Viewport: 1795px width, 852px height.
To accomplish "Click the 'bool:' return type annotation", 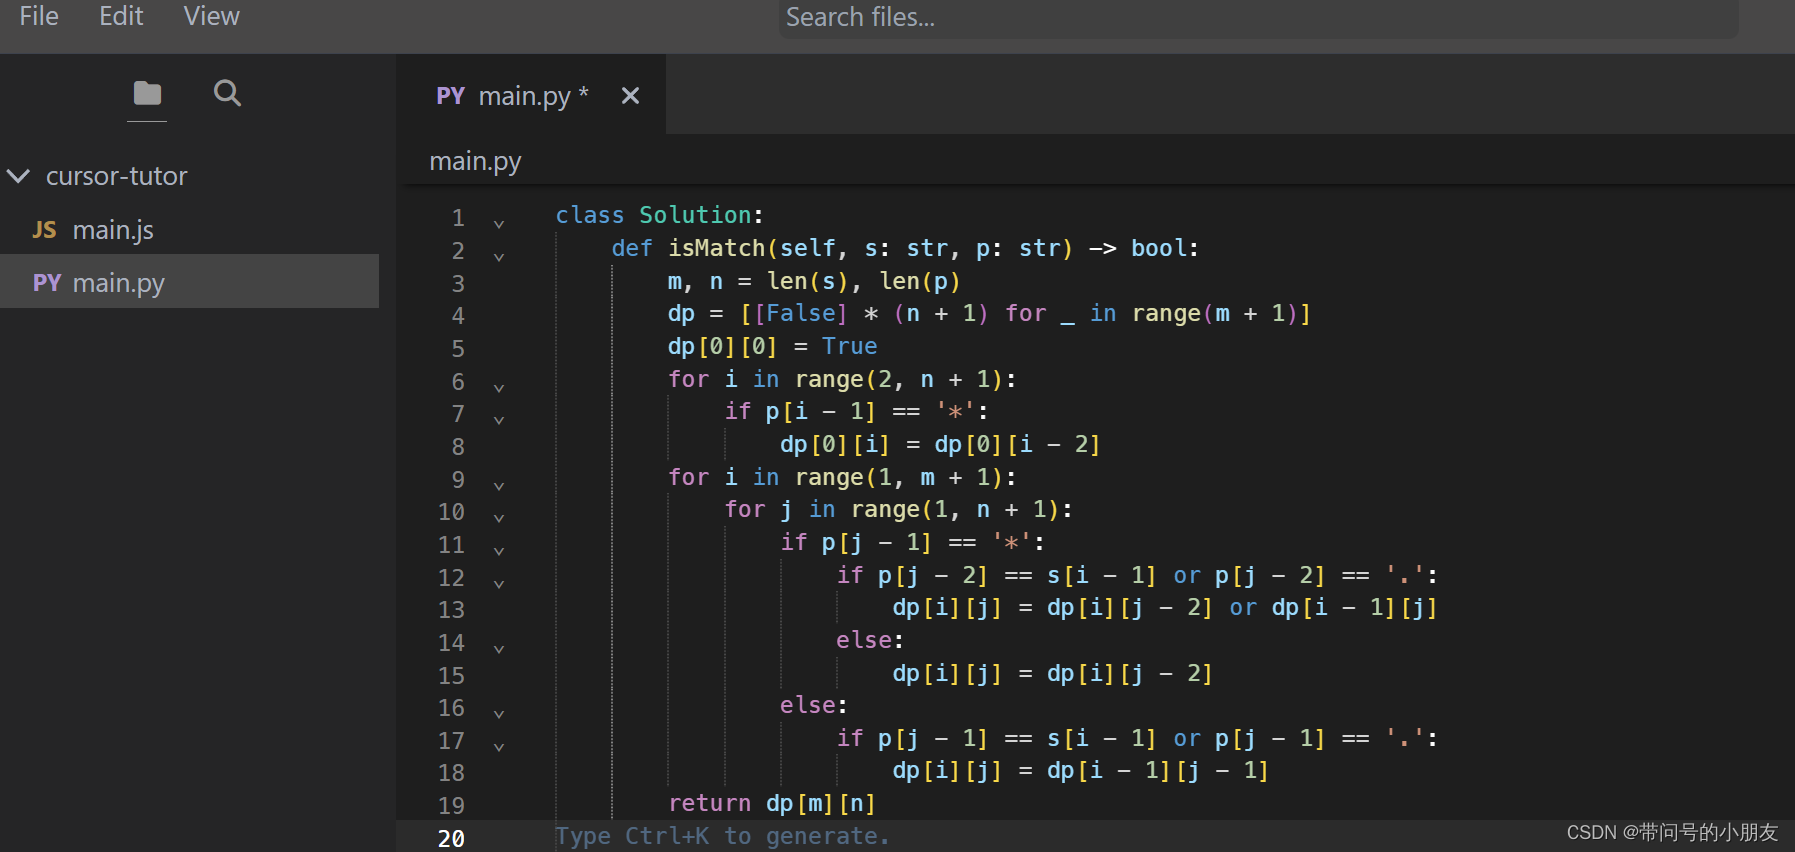I will click(x=1165, y=248).
